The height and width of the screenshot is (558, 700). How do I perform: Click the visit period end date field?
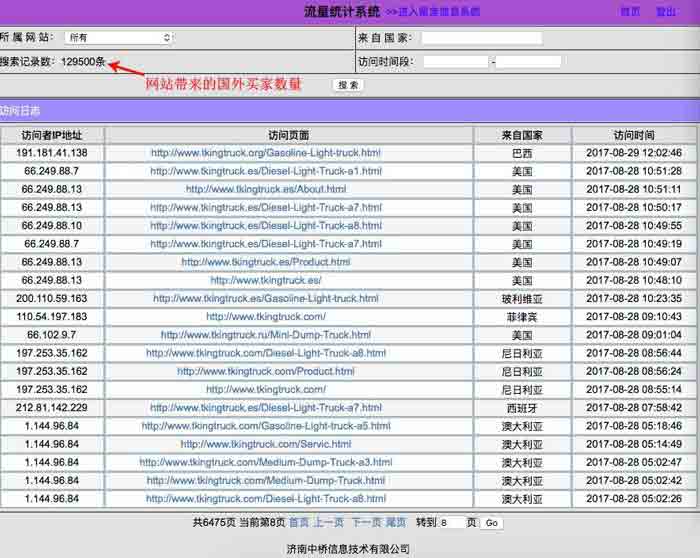(x=528, y=62)
